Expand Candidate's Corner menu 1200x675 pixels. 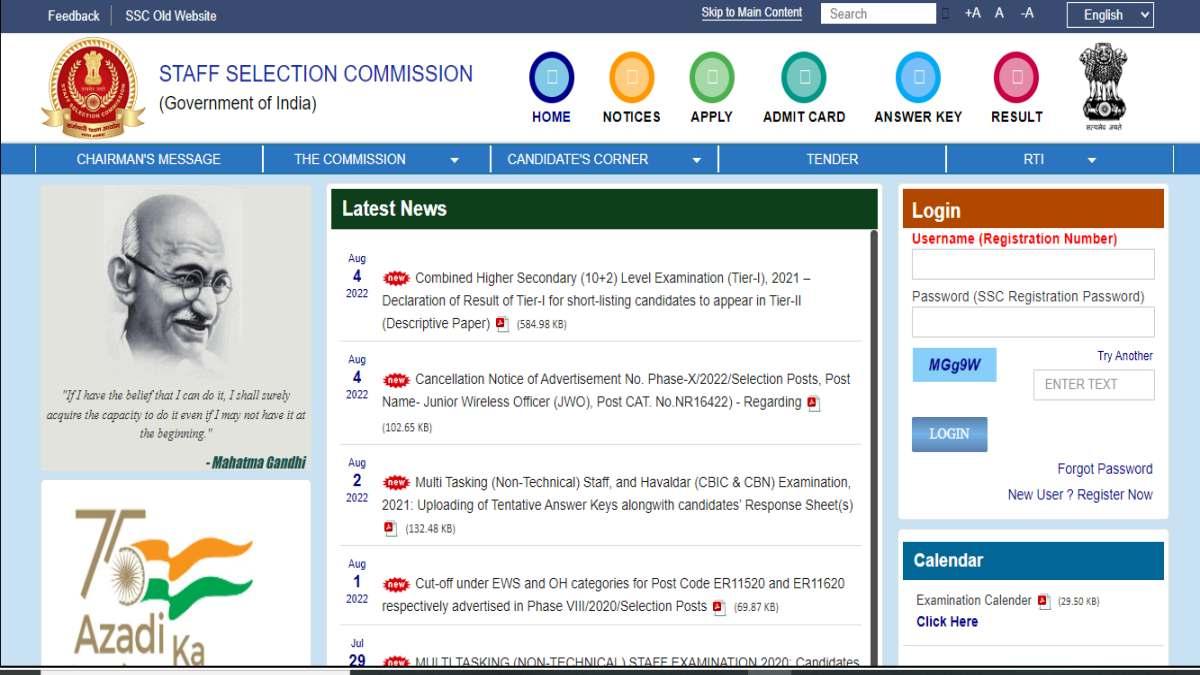[604, 159]
